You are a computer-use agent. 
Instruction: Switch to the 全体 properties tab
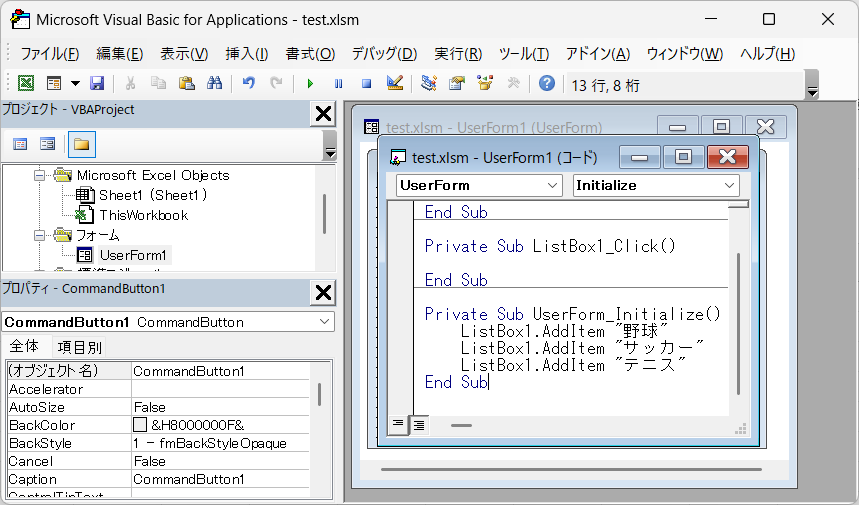(24, 346)
